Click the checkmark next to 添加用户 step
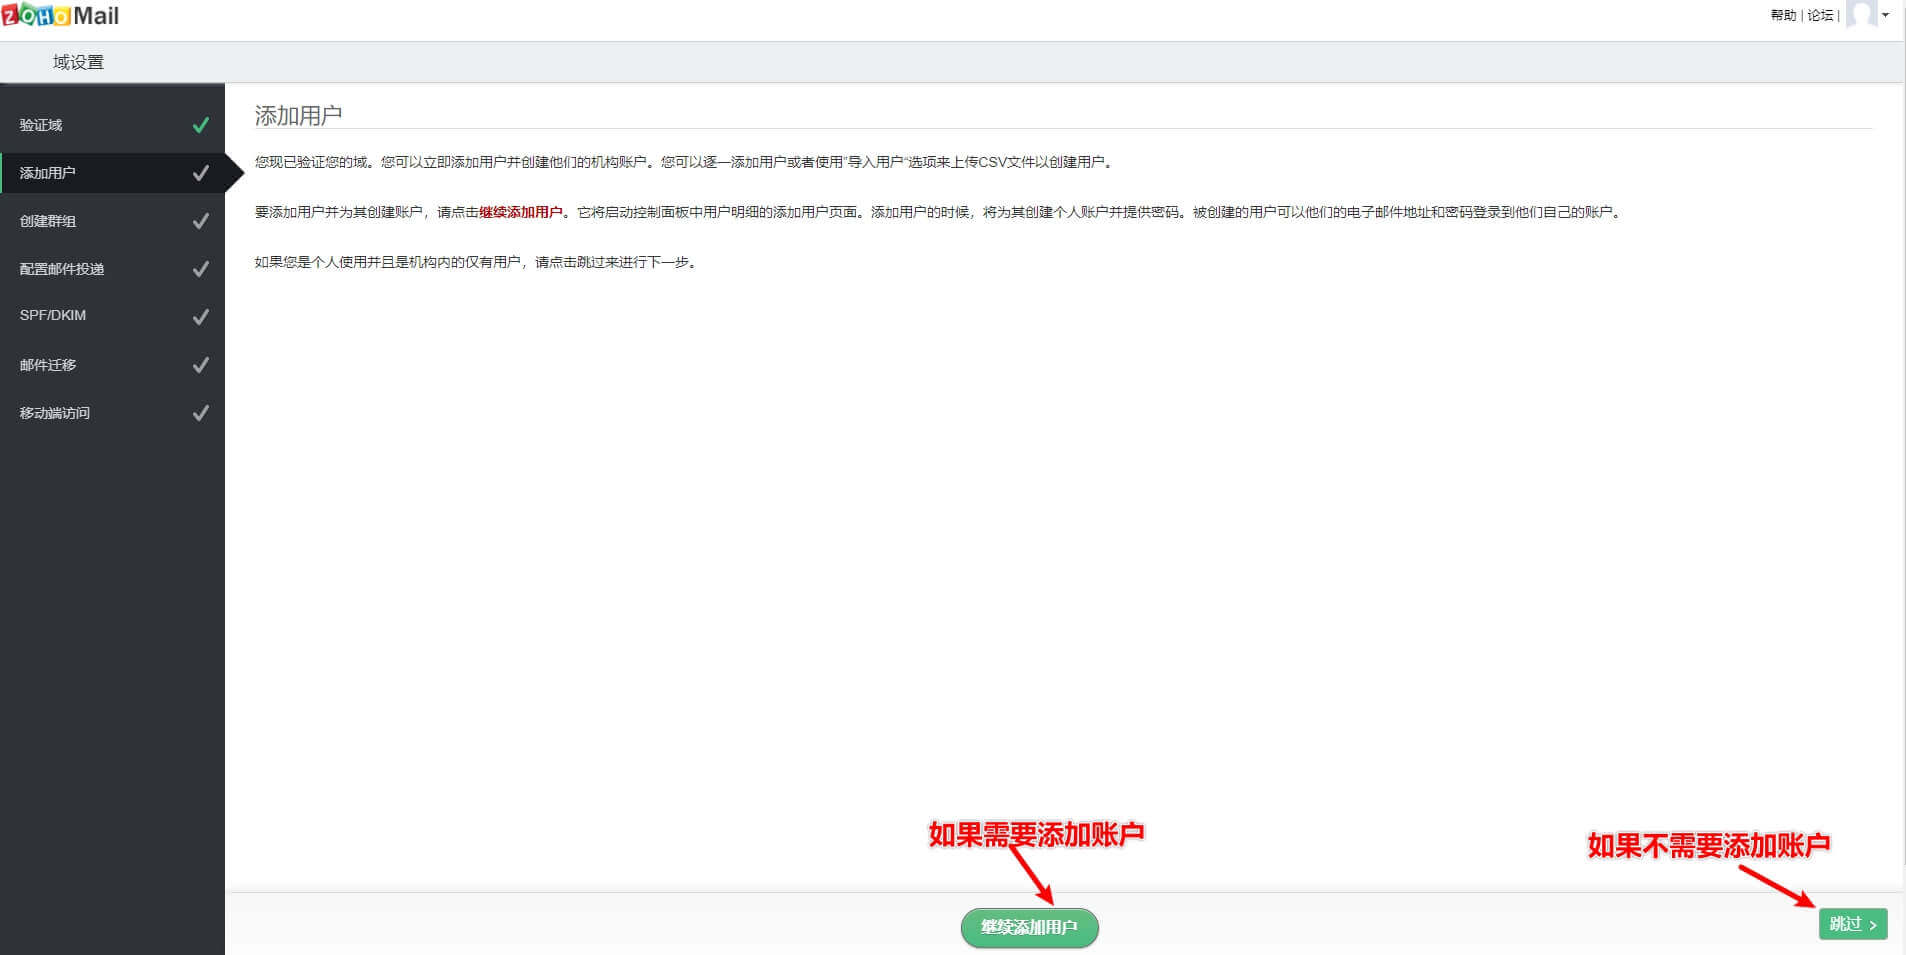 (x=200, y=172)
